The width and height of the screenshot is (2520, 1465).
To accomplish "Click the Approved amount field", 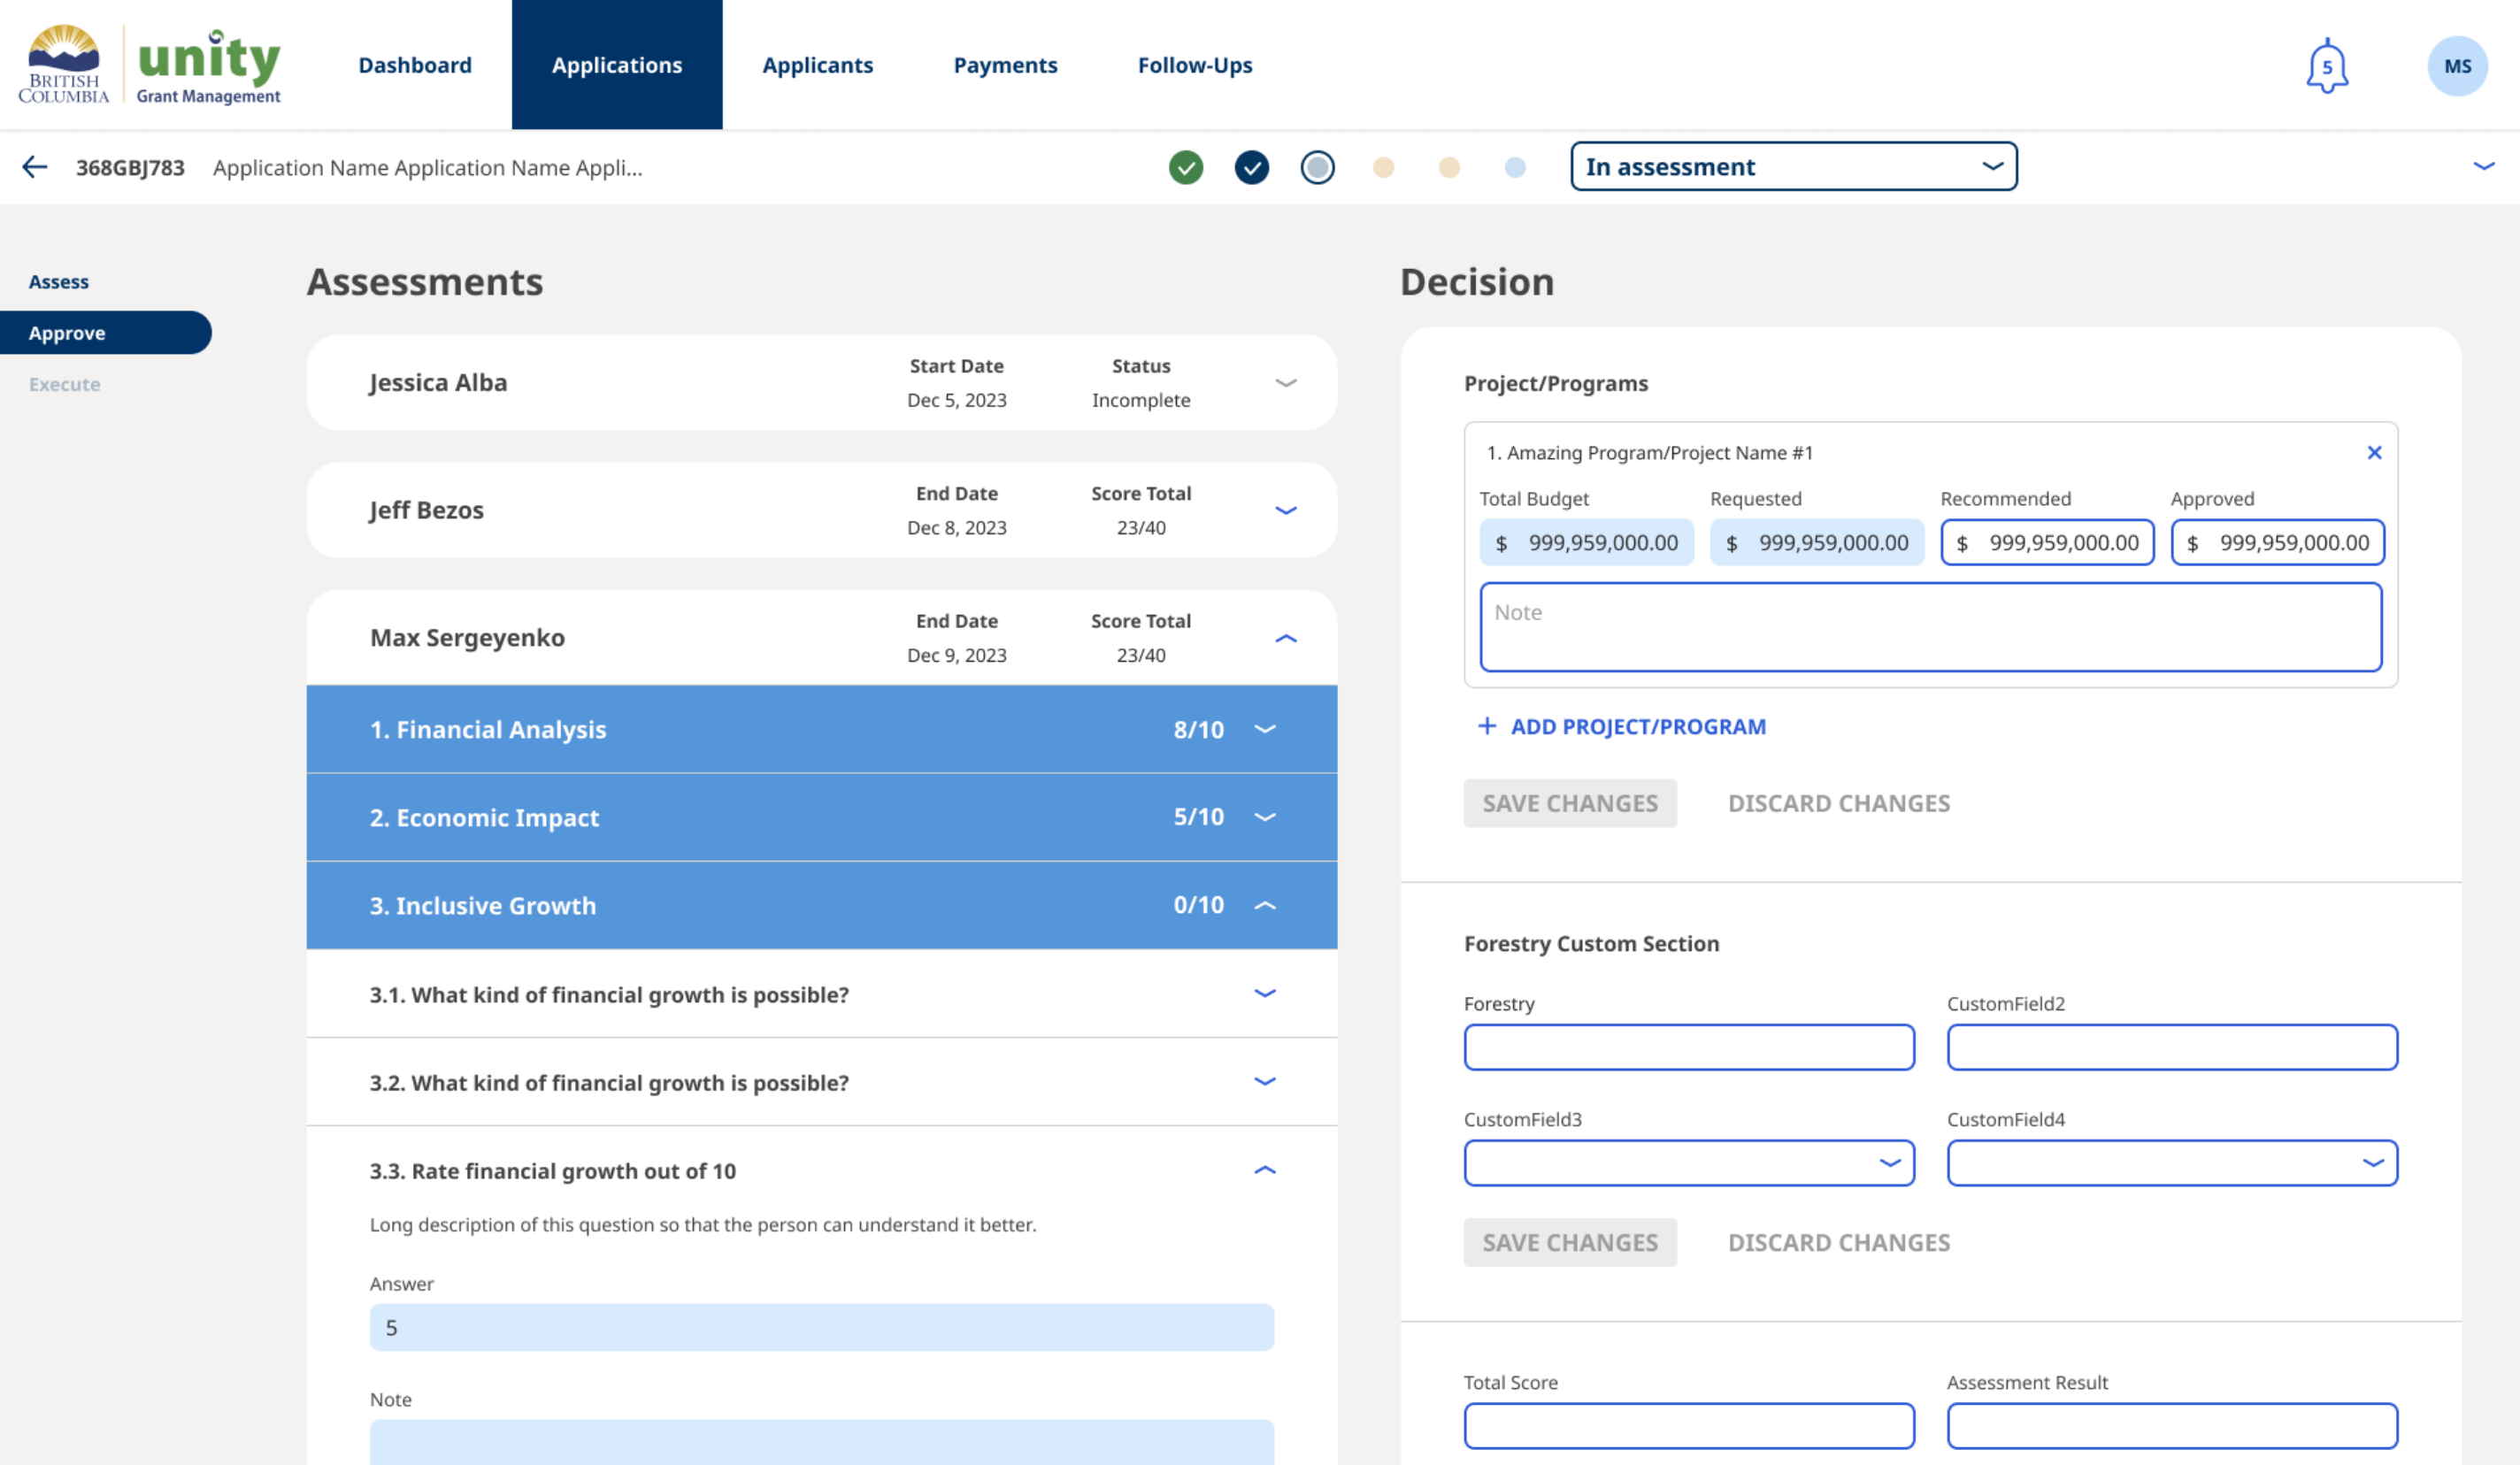I will tap(2277, 543).
